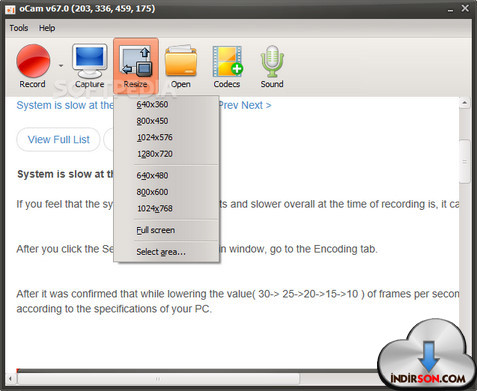Click the View Full List button
The height and width of the screenshot is (391, 477).
[x=58, y=139]
